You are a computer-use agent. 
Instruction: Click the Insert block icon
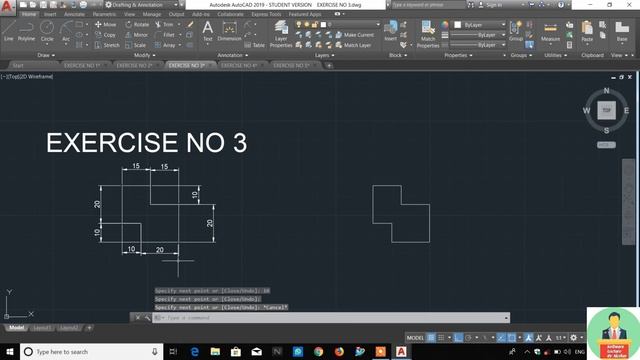[x=390, y=31]
